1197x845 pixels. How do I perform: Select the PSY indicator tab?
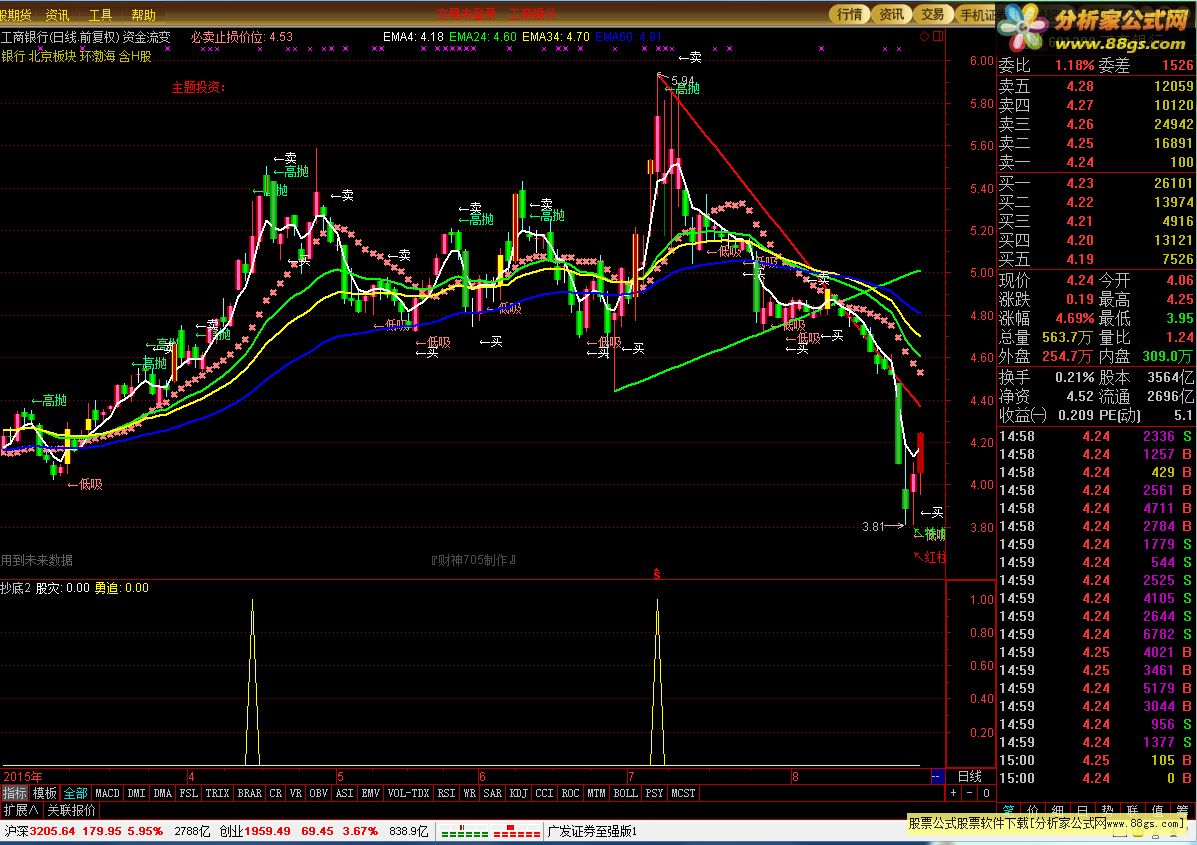coord(654,793)
